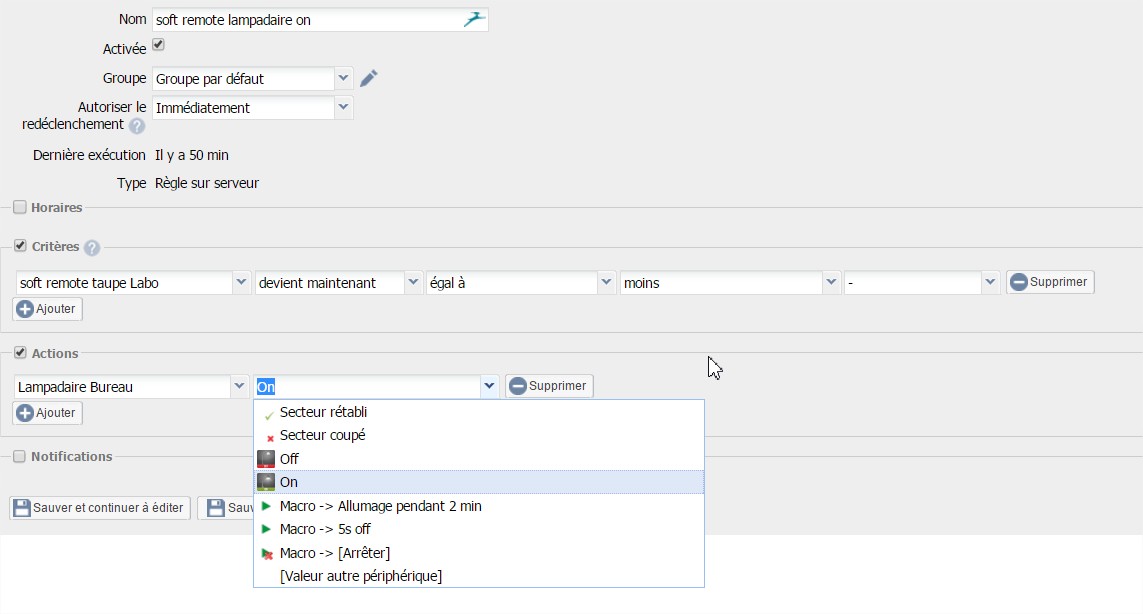Select [Valeur autre périphérique] entry
Screen dimensions: 1143x614
361,576
